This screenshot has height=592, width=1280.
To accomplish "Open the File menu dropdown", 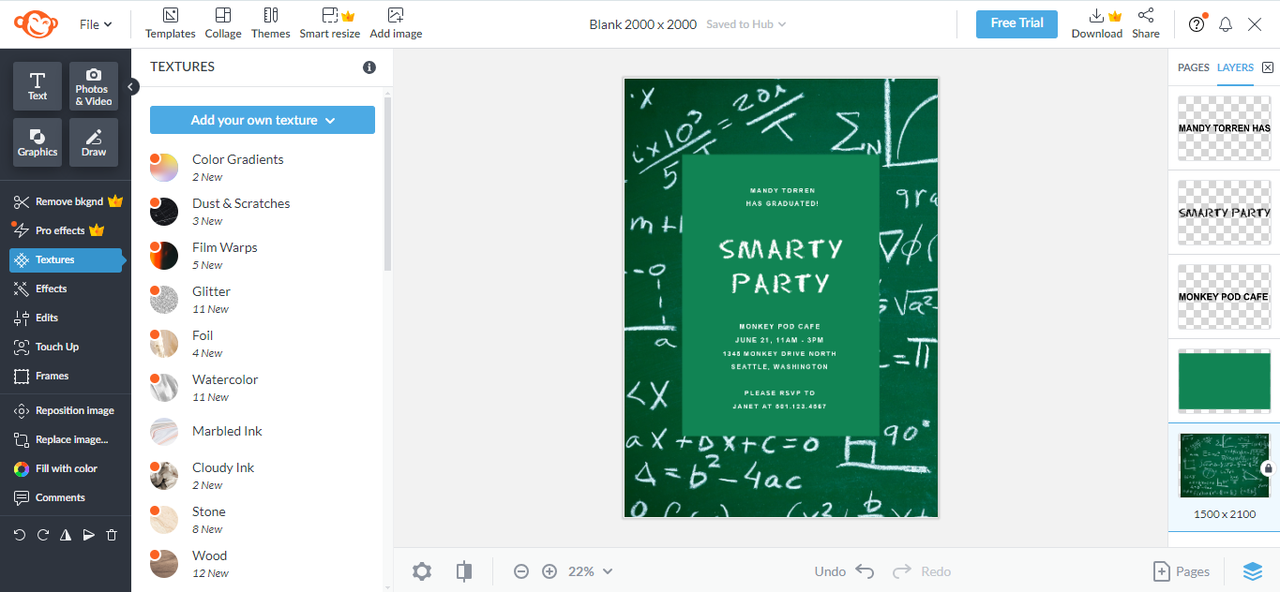I will [x=96, y=24].
